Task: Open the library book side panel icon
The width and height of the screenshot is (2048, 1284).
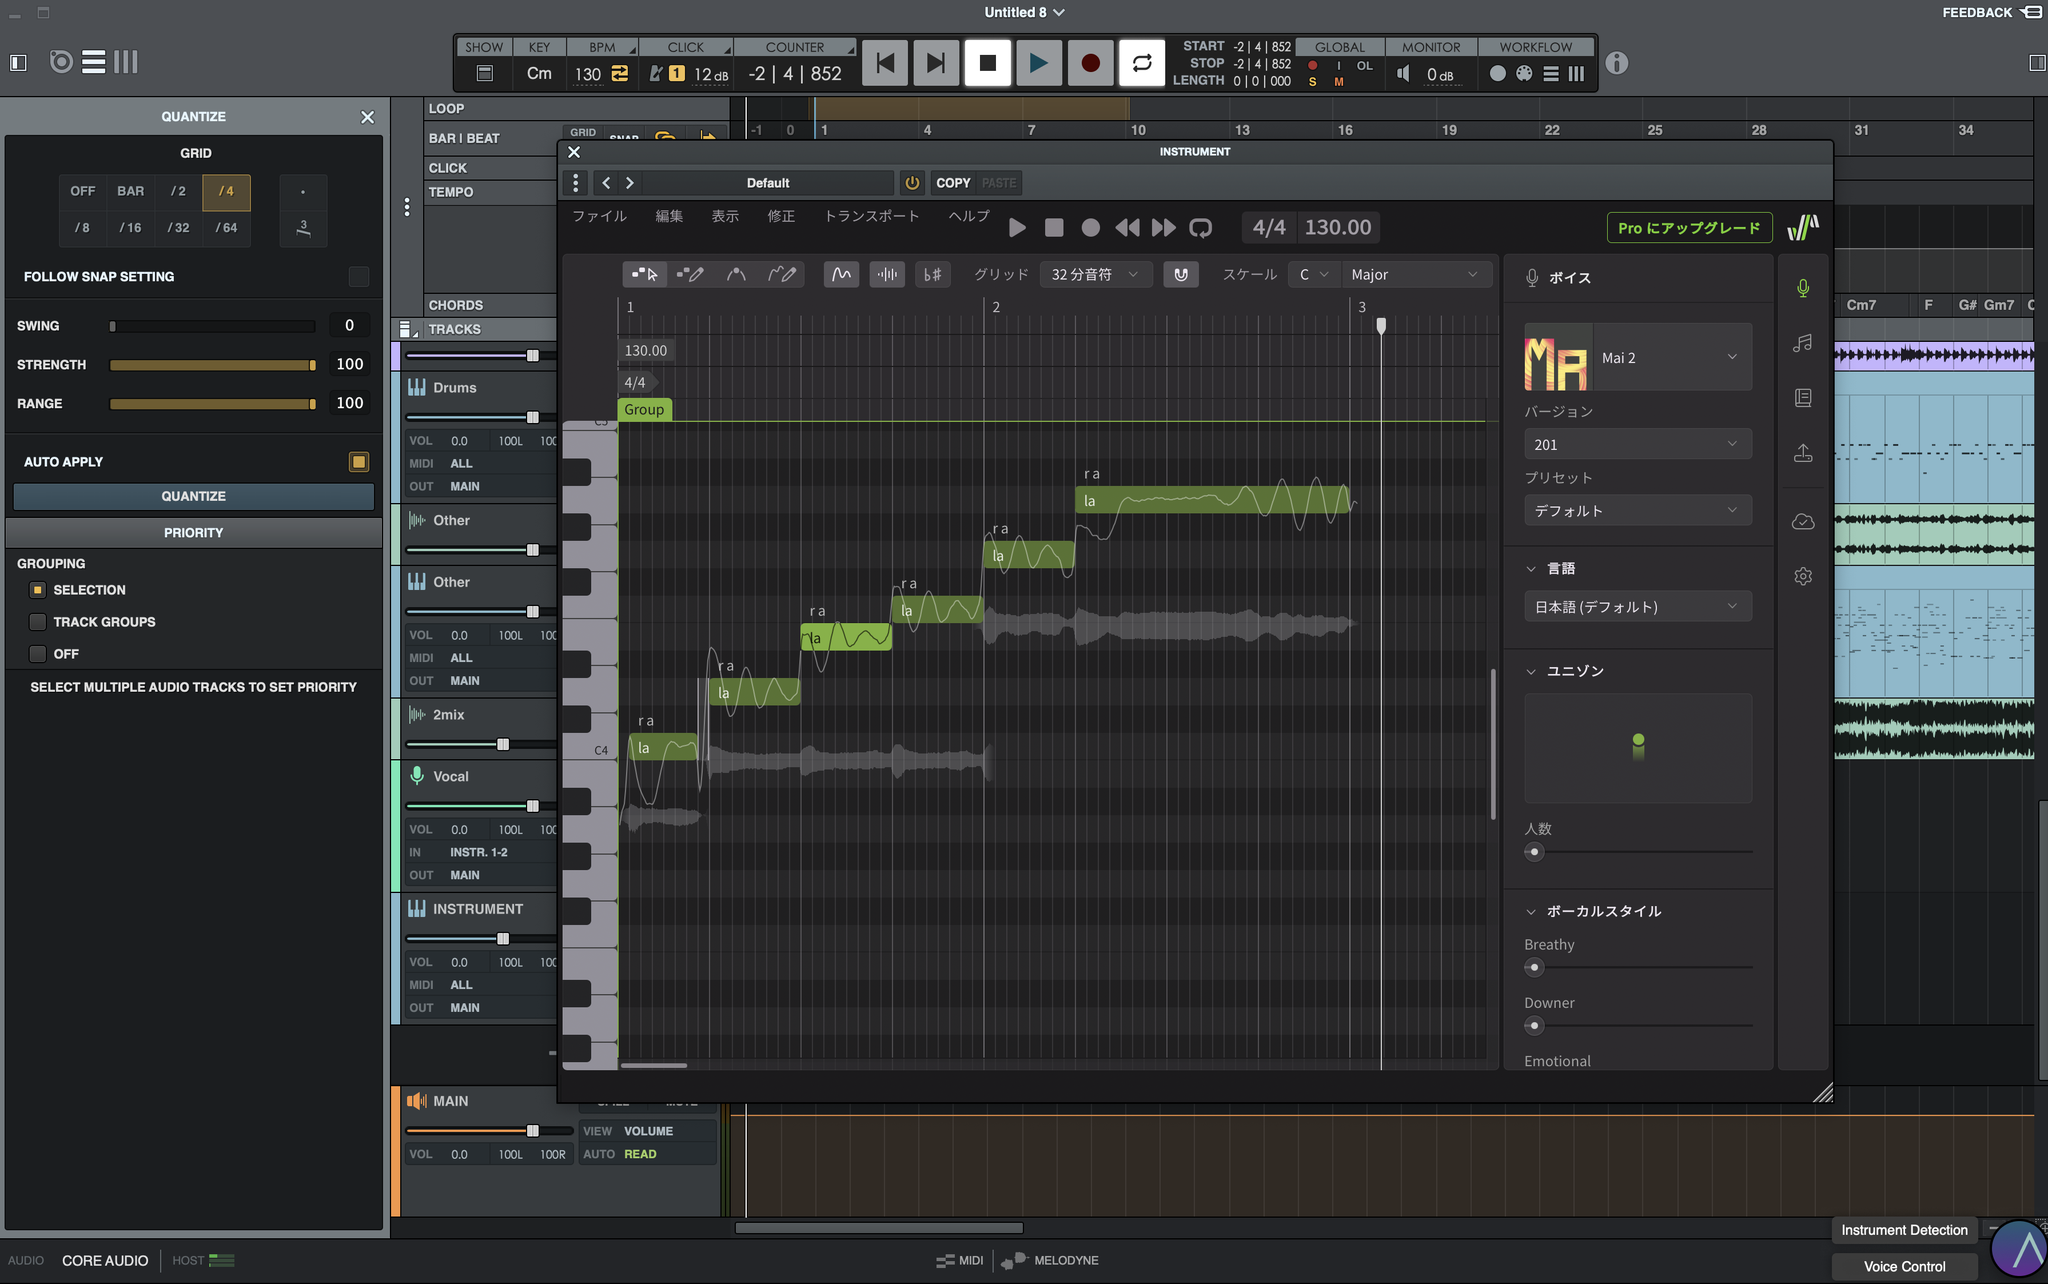Action: [x=1803, y=398]
